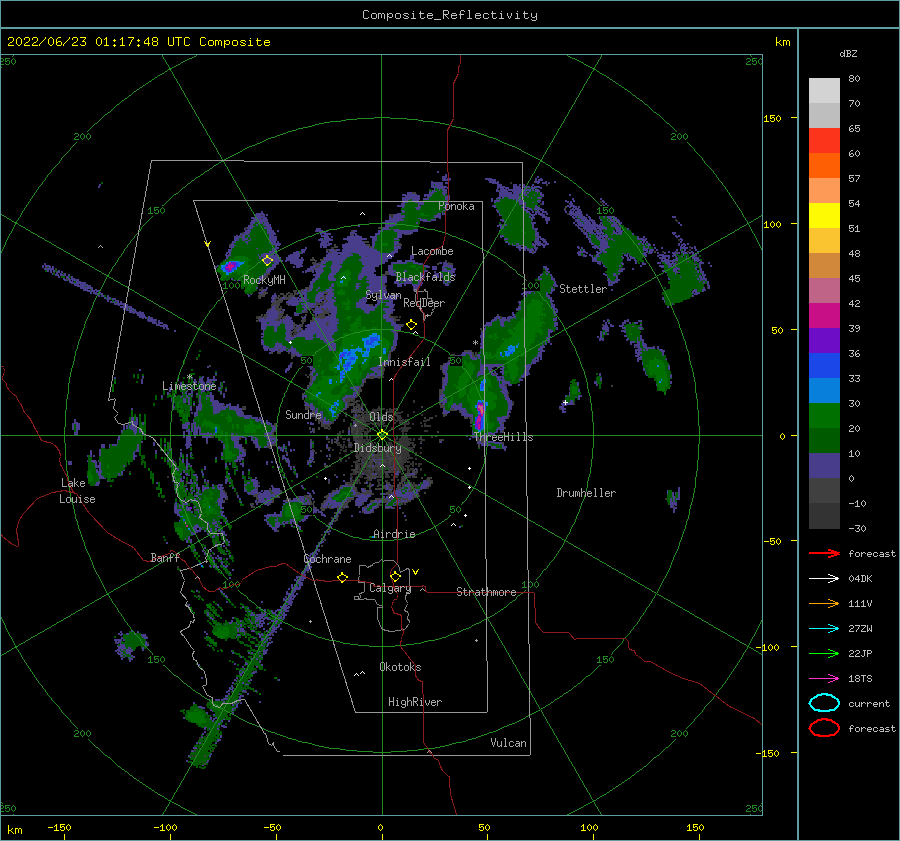Click the yellow V marker northwest of RockyMH
This screenshot has height=841, width=900.
(x=208, y=244)
